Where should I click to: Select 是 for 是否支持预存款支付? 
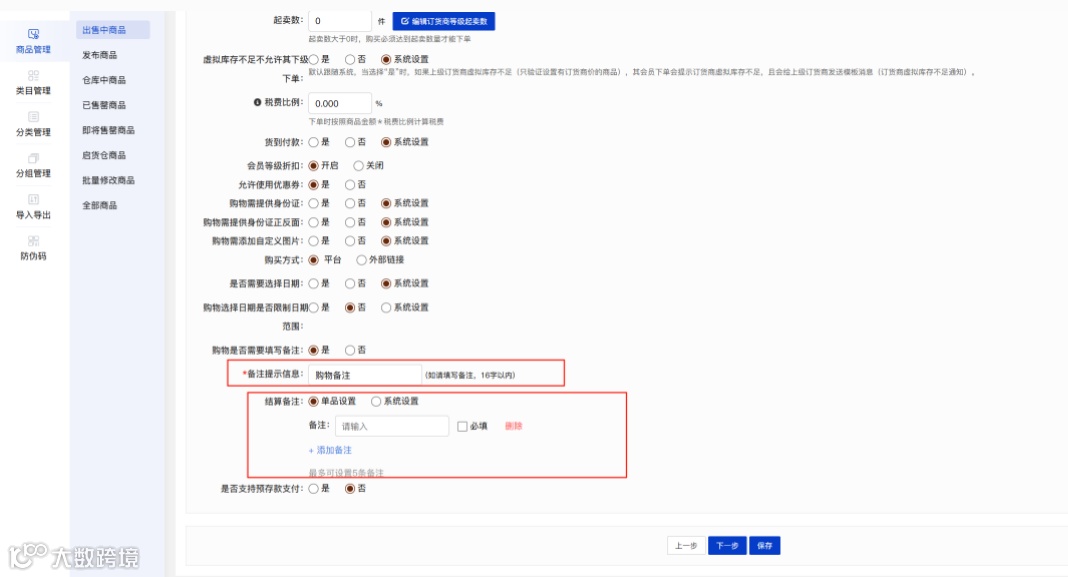tap(313, 488)
